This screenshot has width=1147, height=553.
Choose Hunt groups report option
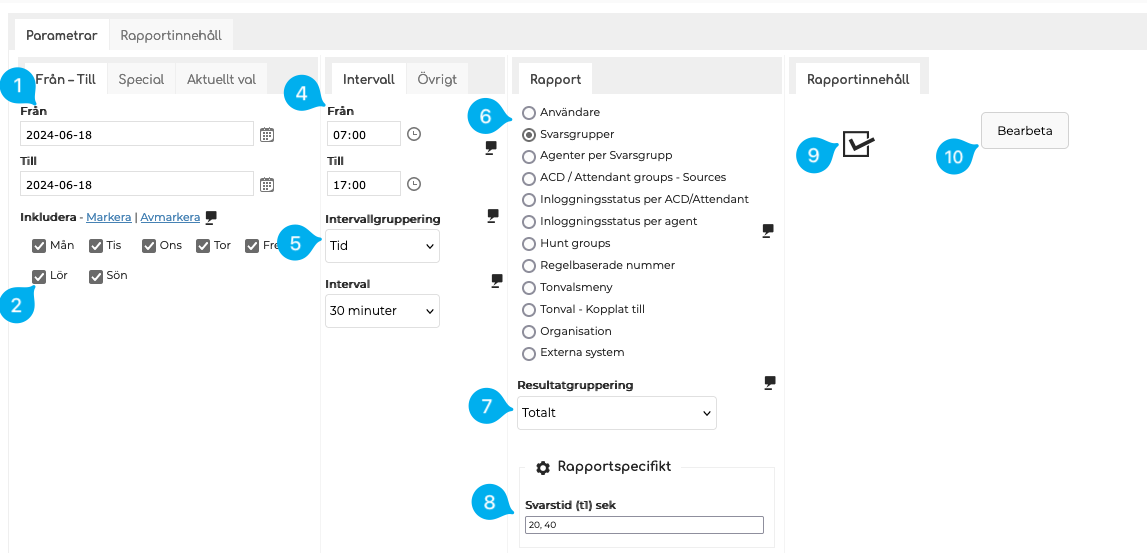[529, 244]
